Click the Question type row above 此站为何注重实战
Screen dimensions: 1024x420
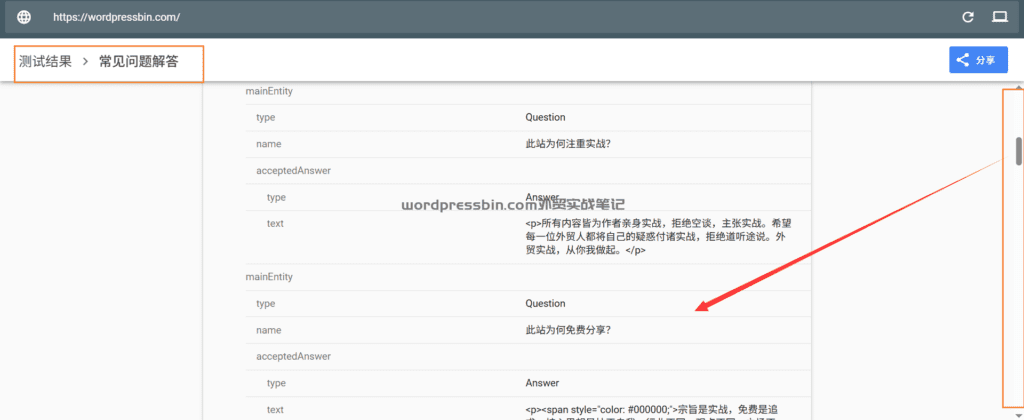(x=545, y=117)
